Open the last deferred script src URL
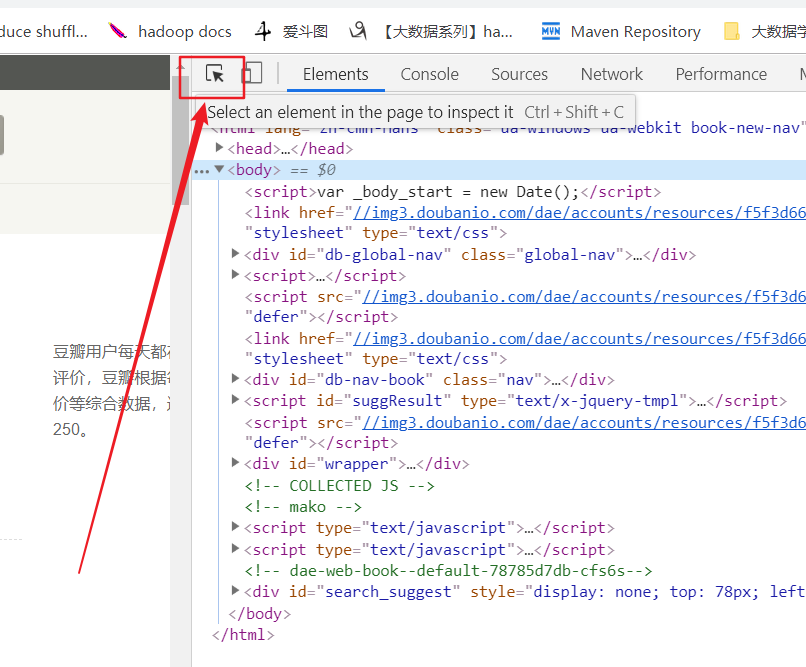This screenshot has height=667, width=806. tap(584, 423)
